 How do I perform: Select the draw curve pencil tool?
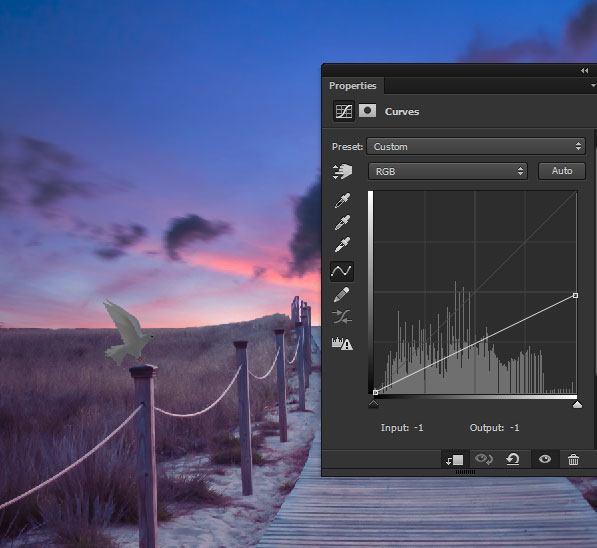pos(342,294)
